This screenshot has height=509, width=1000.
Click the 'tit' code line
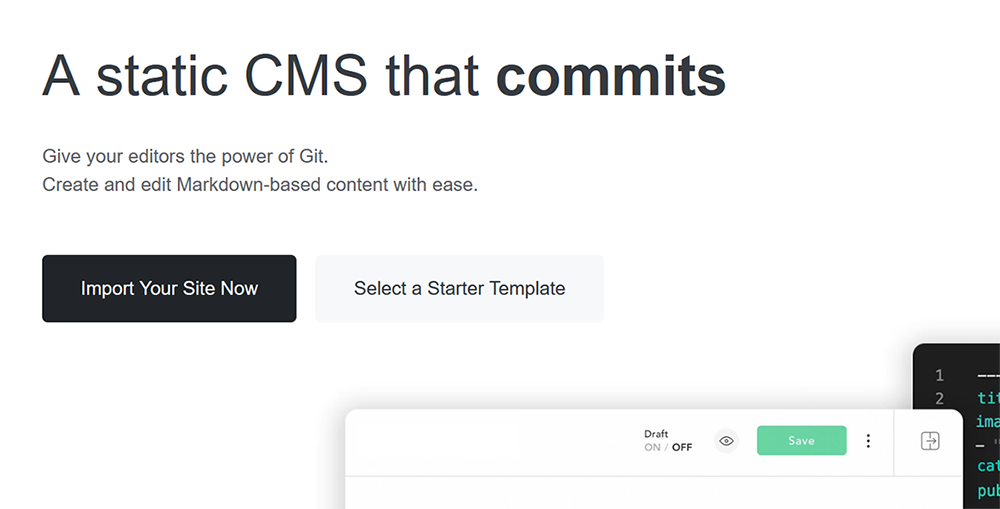tap(988, 398)
